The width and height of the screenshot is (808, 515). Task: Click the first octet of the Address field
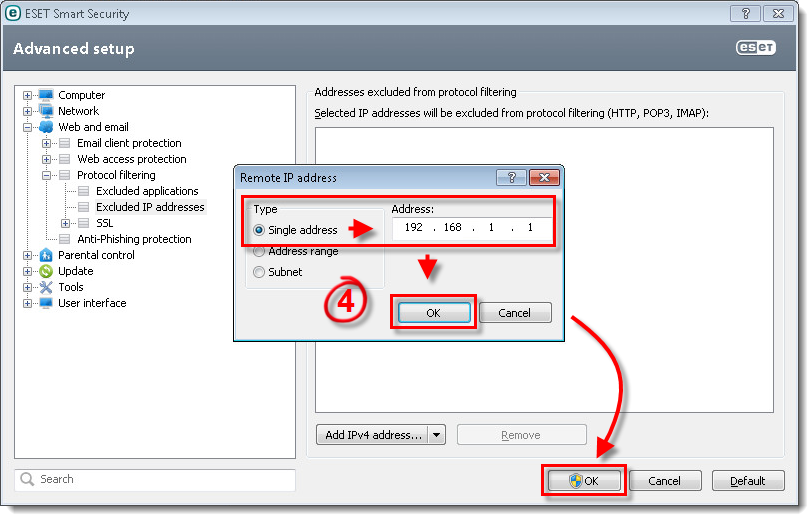[414, 228]
